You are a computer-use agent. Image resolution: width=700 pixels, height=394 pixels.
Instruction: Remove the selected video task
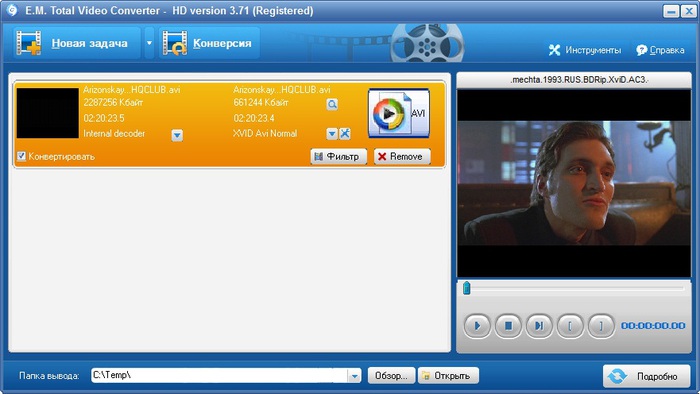pos(402,157)
